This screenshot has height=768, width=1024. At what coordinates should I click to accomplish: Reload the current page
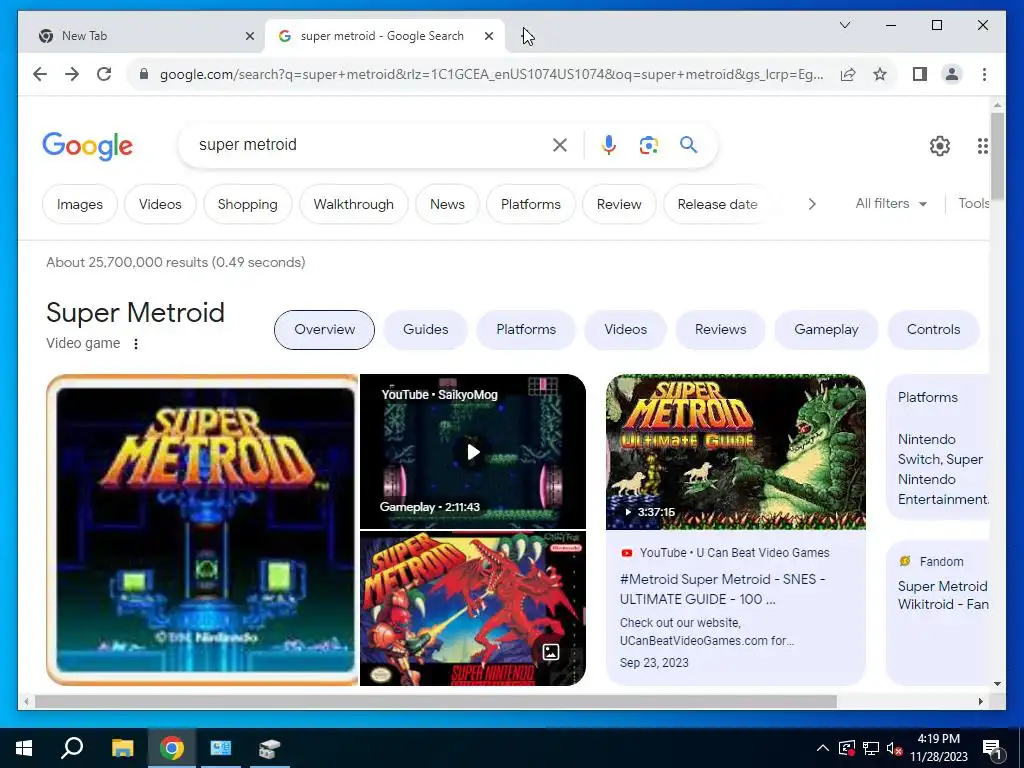point(104,74)
